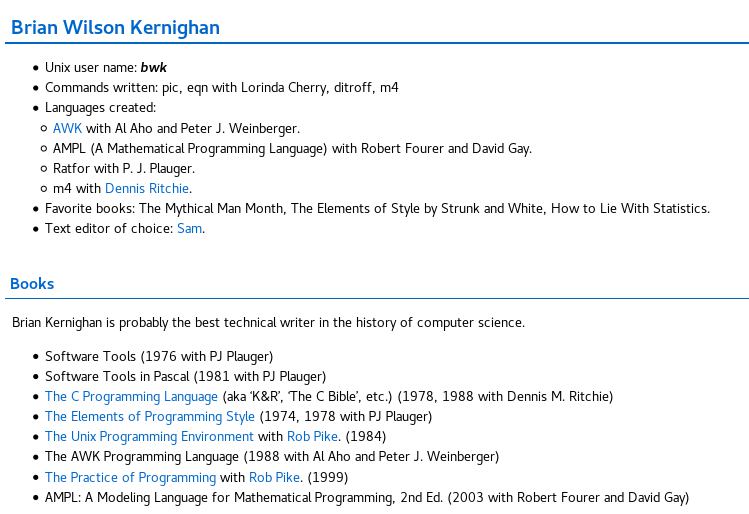Click the Software Tools in Pascal entry

coord(185,376)
